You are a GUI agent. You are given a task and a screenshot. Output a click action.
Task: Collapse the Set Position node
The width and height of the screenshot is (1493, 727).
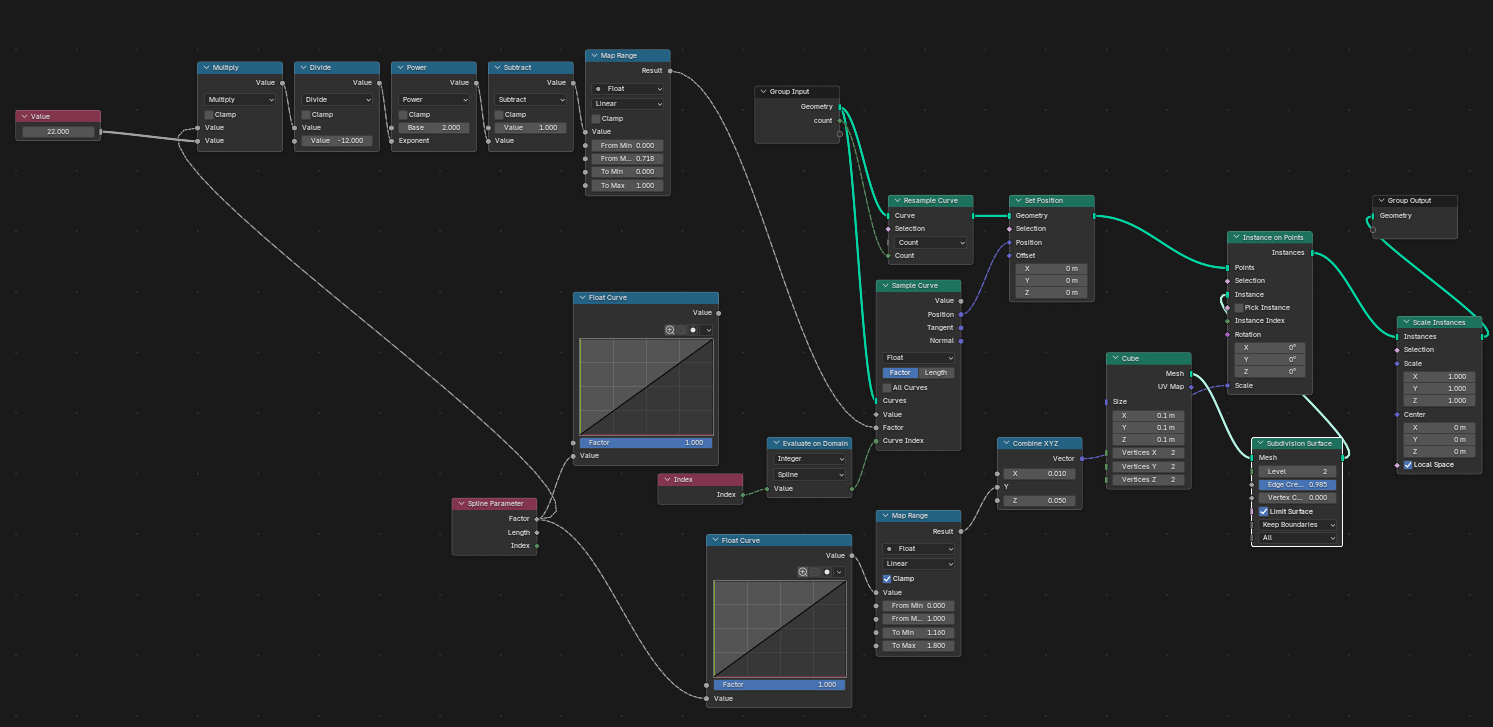coord(1019,201)
